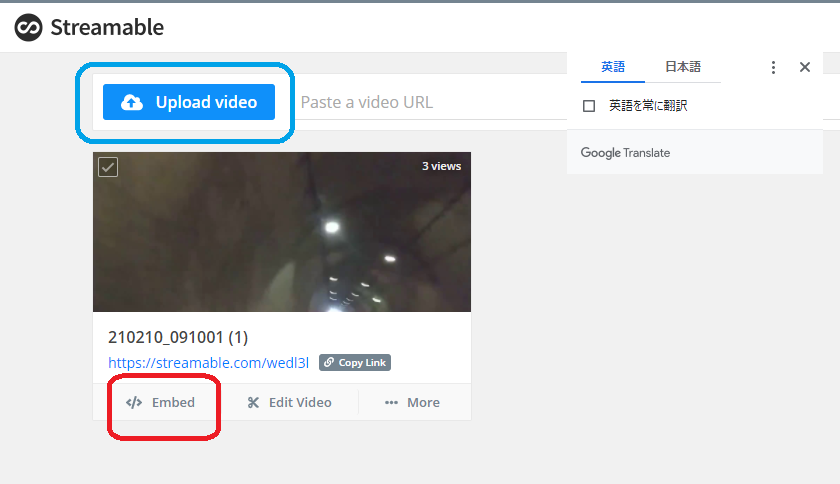Enable 英語を常に翻訳 checkbox
This screenshot has width=840, height=484.
coord(589,106)
